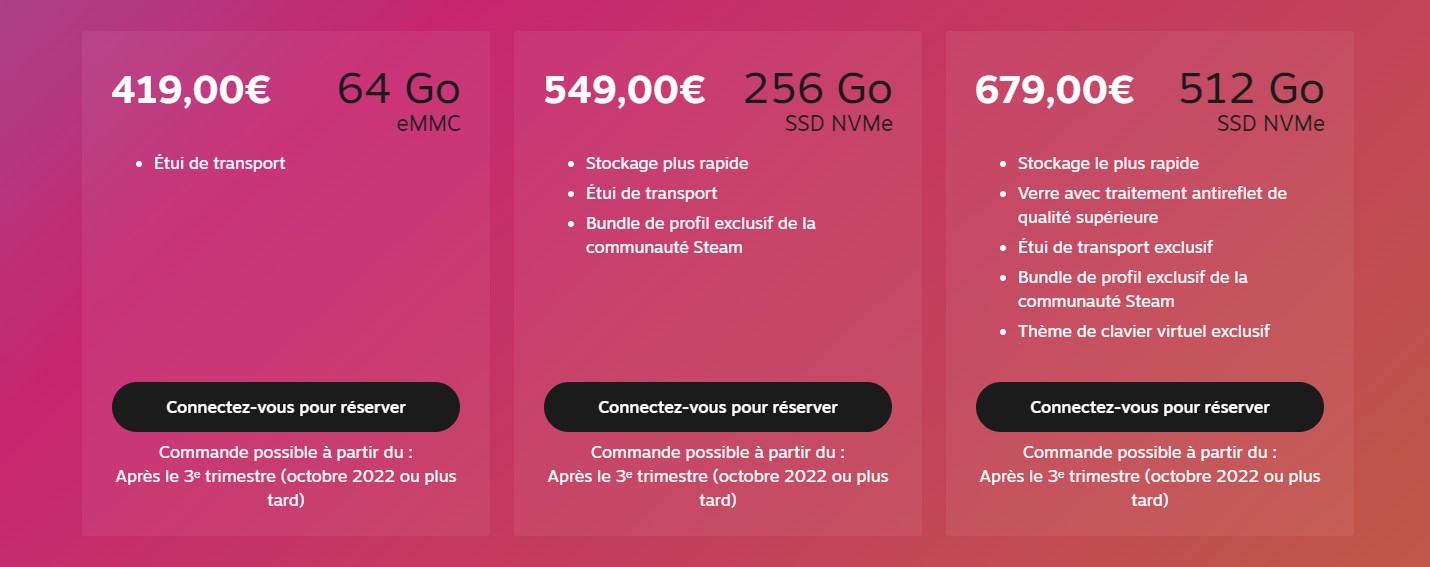Click the 256 Go storage heading

click(818, 89)
